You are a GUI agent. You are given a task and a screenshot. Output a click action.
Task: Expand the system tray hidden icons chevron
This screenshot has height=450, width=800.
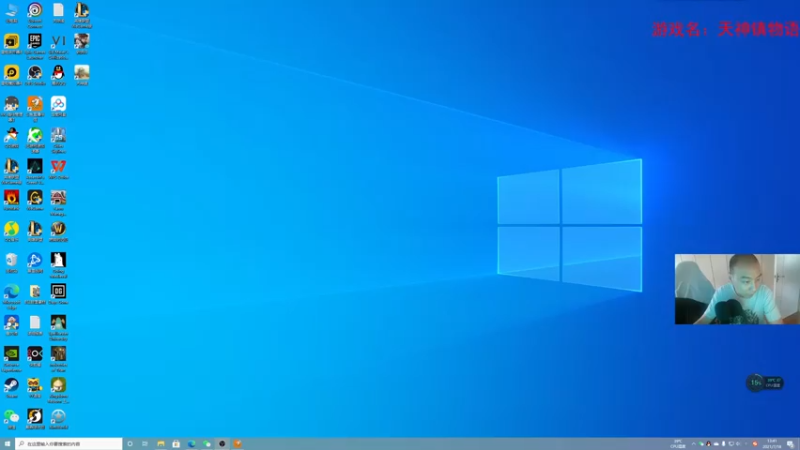(x=693, y=444)
